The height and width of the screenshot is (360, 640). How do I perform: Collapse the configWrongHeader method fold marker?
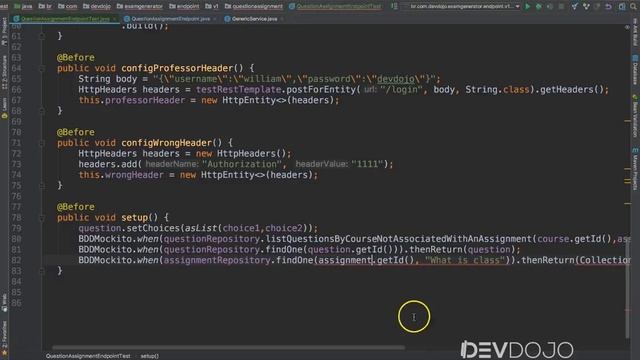[x=42, y=143]
